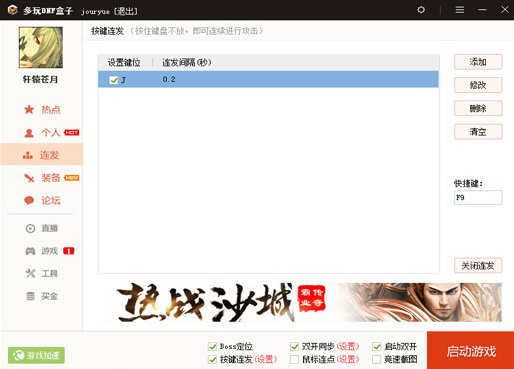Open the 游戏 sidebar section
The height and width of the screenshot is (369, 514).
point(42,251)
